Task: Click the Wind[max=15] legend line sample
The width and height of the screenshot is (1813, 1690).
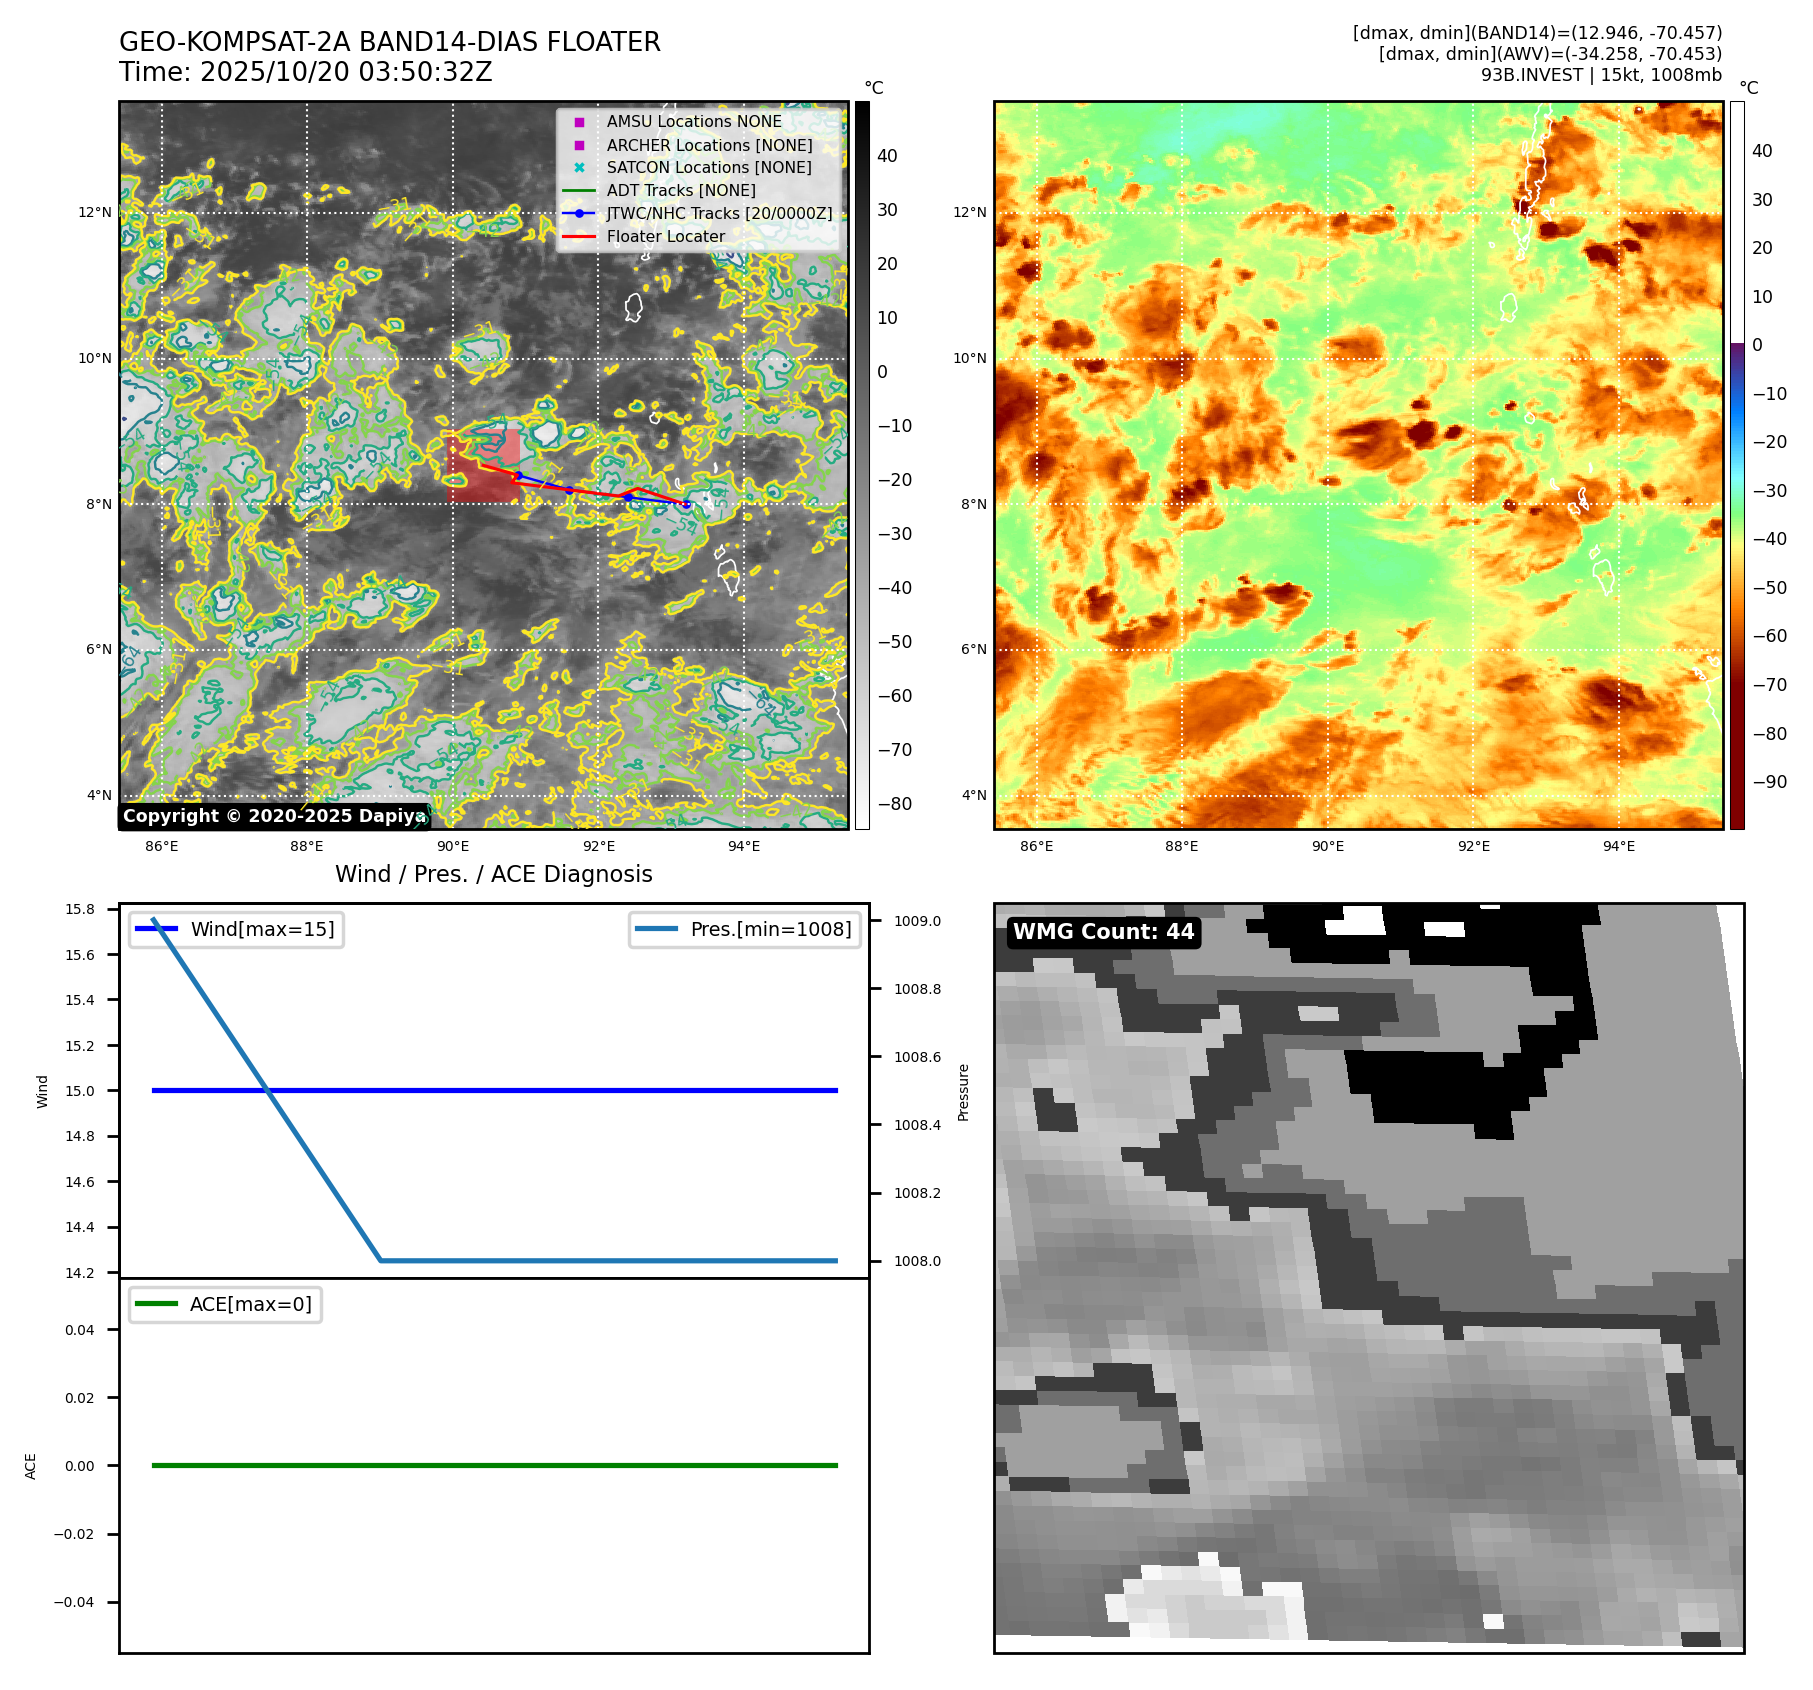Action: (156, 929)
